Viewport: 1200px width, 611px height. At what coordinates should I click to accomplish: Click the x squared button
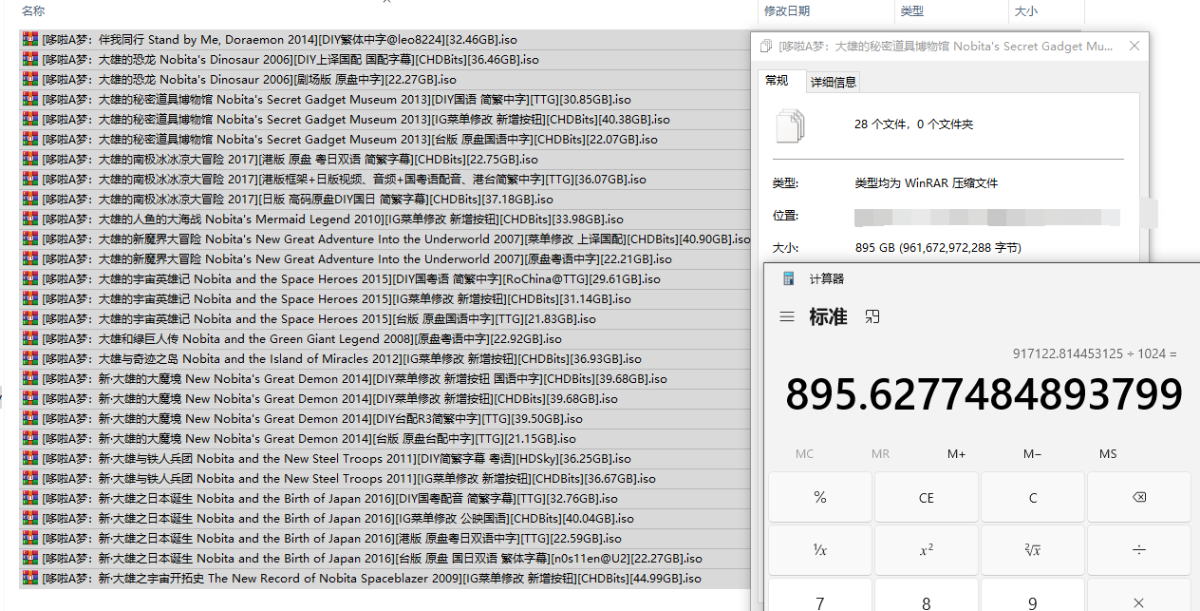pos(926,550)
